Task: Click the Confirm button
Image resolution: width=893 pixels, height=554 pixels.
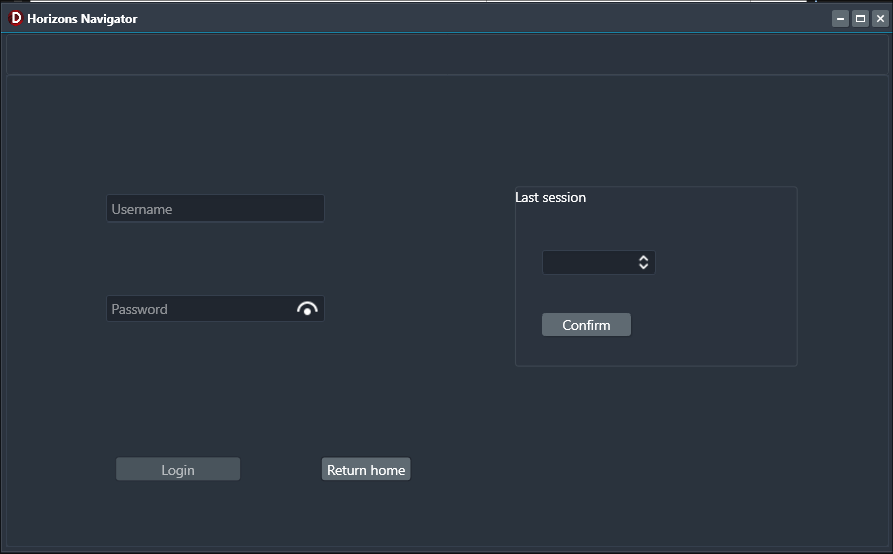Action: pos(586,325)
